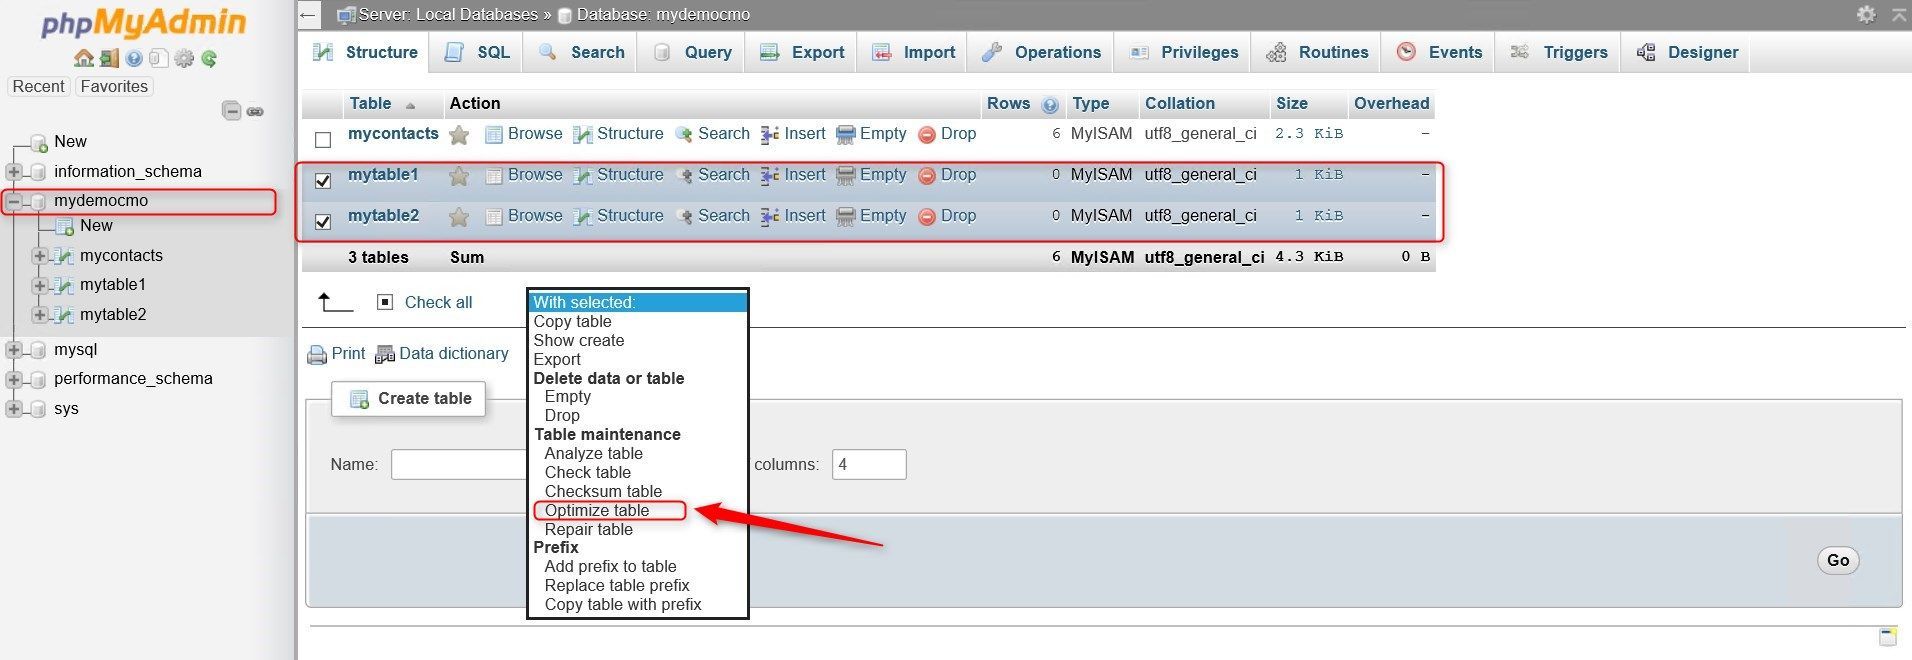Collapse all navigation tree minus icon
Image resolution: width=1912 pixels, height=660 pixels.
tap(231, 110)
